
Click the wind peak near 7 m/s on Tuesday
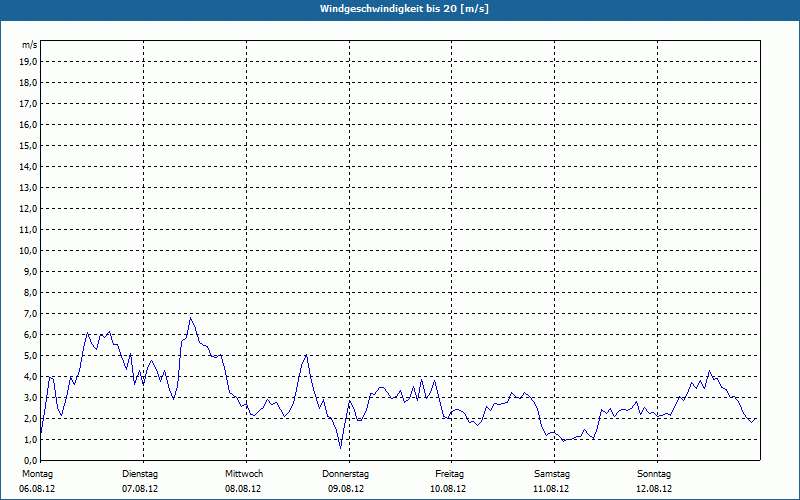[x=190, y=318]
